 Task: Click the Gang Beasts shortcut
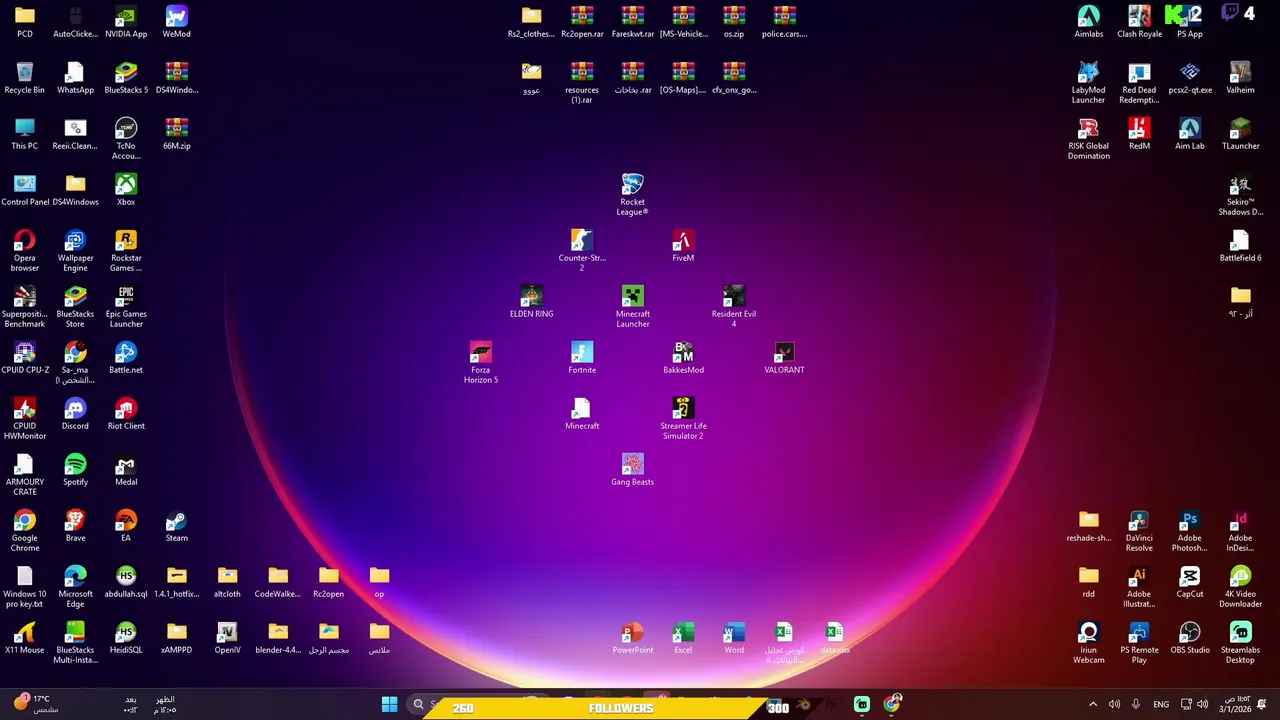[x=632, y=470]
